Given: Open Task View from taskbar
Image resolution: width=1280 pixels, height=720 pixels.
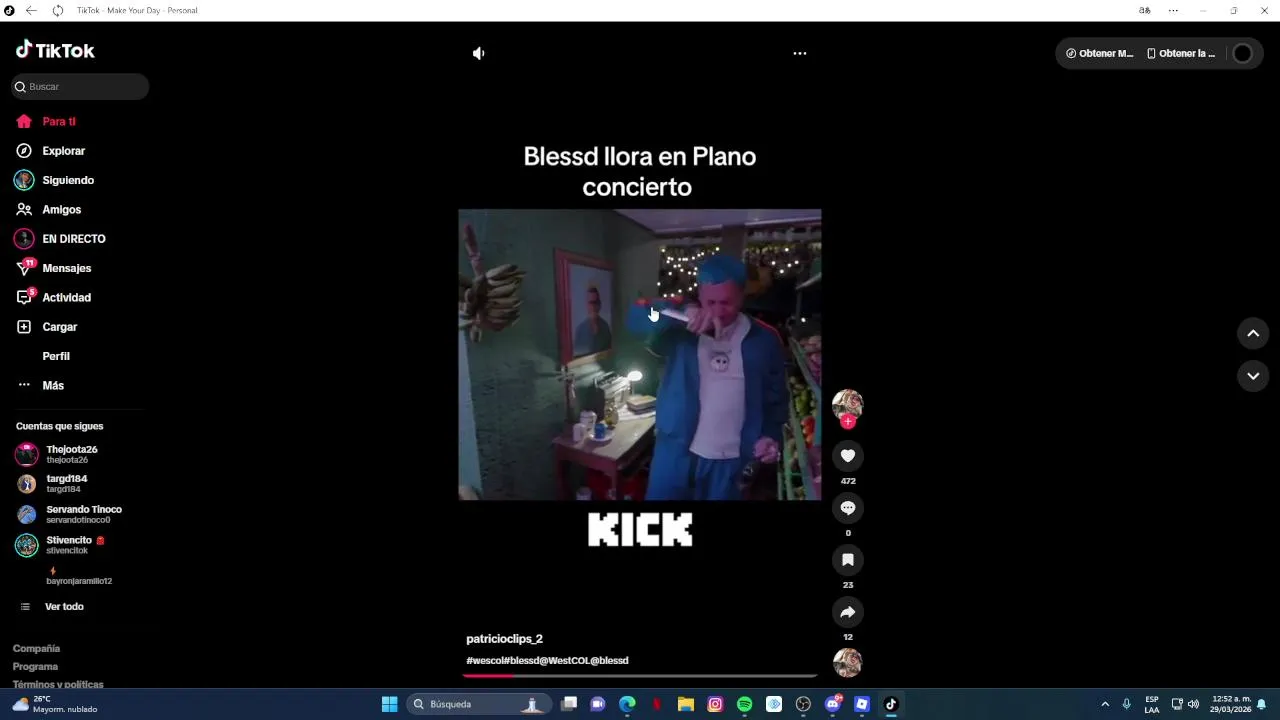Looking at the screenshot, I should click(569, 704).
